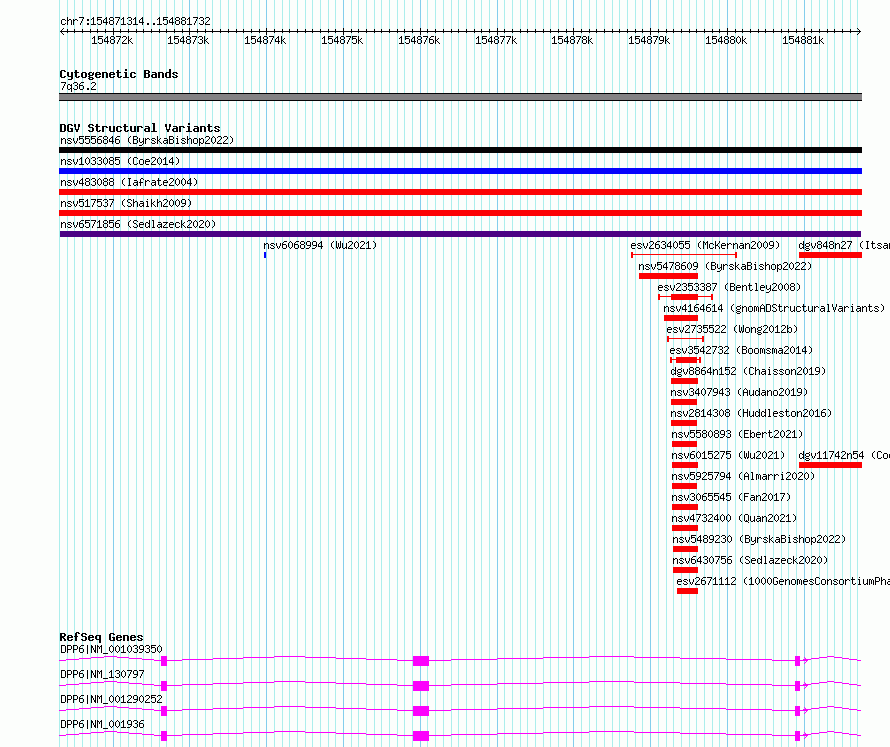Click nsv5489230 (ByrskaBishop2022) variant label
The height and width of the screenshot is (747, 890).
pyautogui.click(x=759, y=539)
